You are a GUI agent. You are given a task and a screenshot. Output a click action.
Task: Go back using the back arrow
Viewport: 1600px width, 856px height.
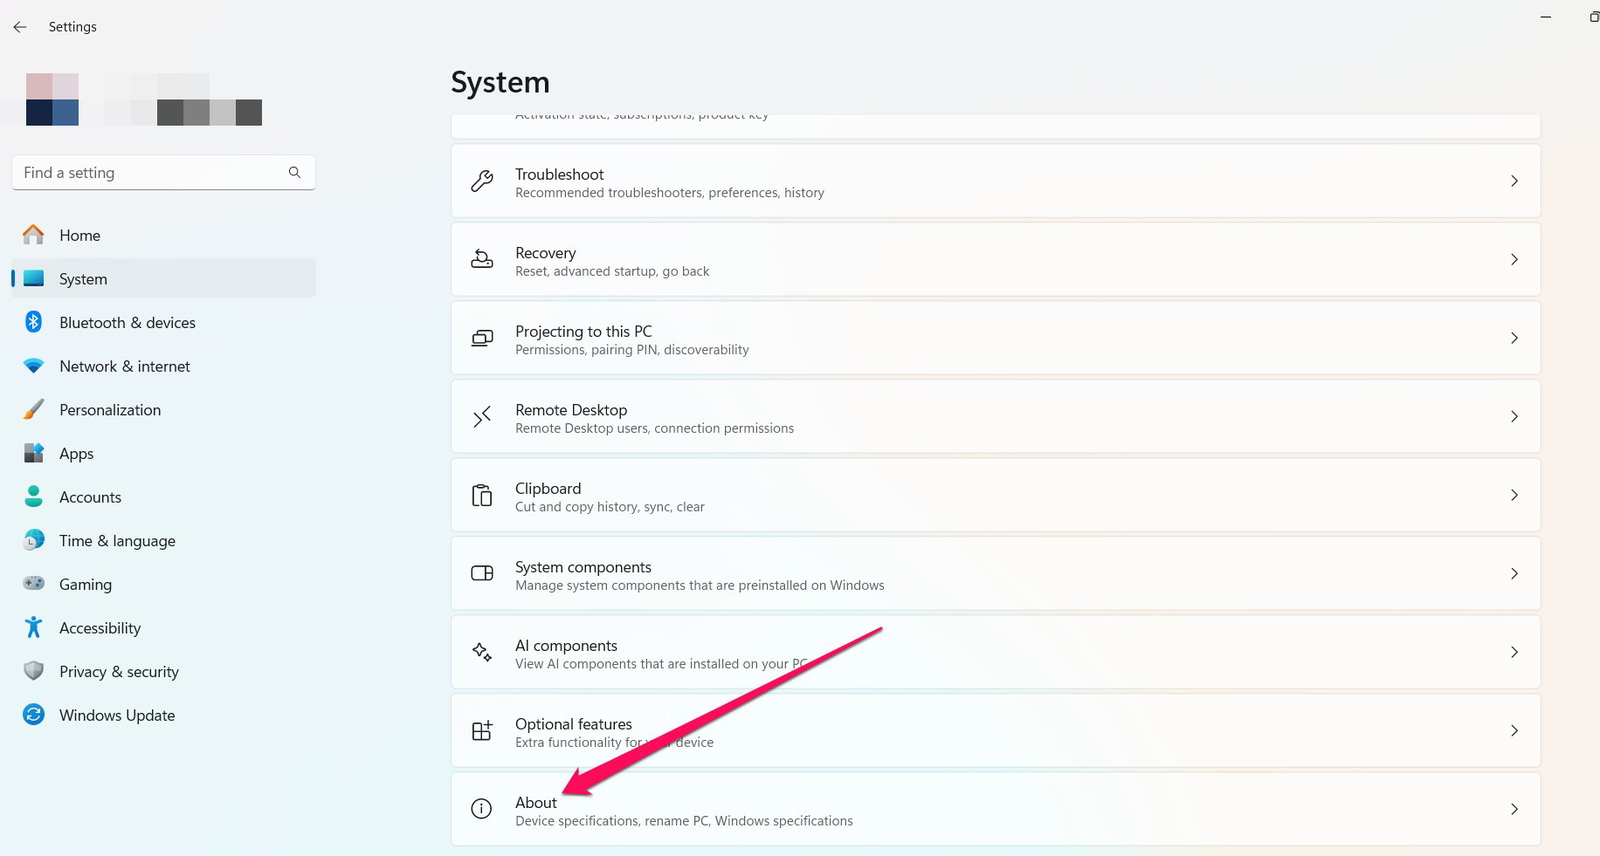(20, 27)
